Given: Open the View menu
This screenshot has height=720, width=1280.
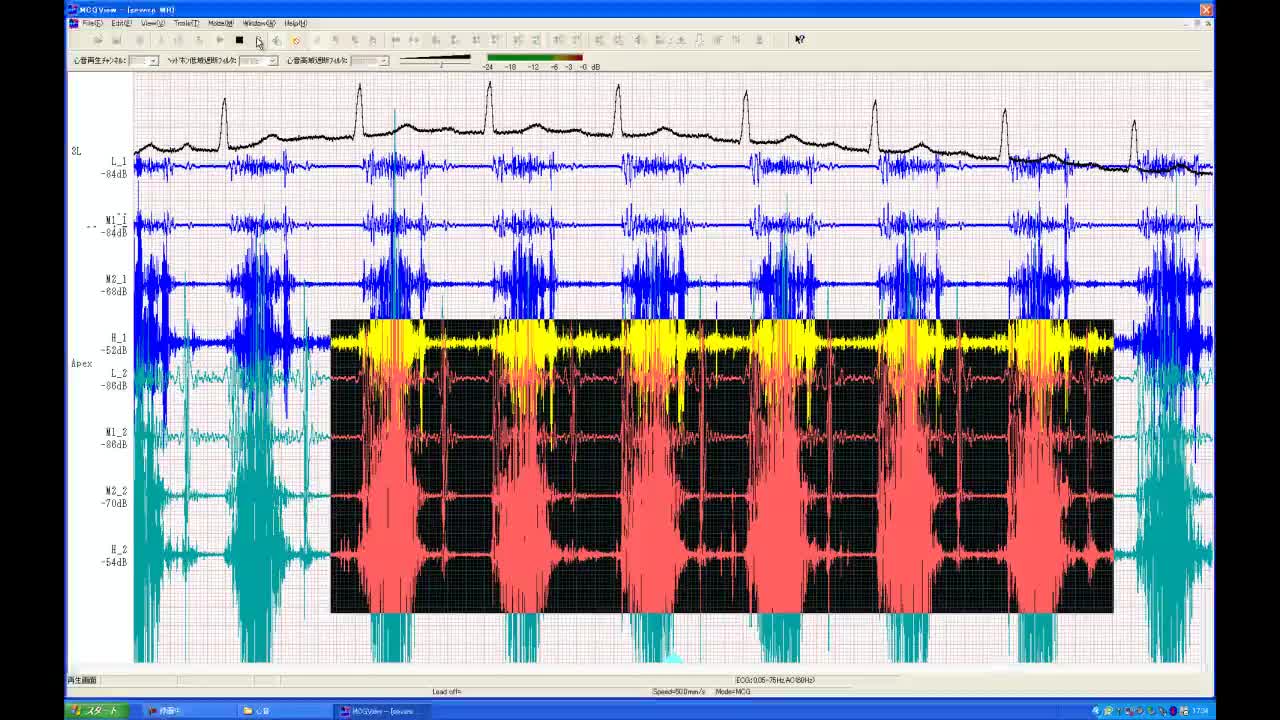Looking at the screenshot, I should point(153,23).
